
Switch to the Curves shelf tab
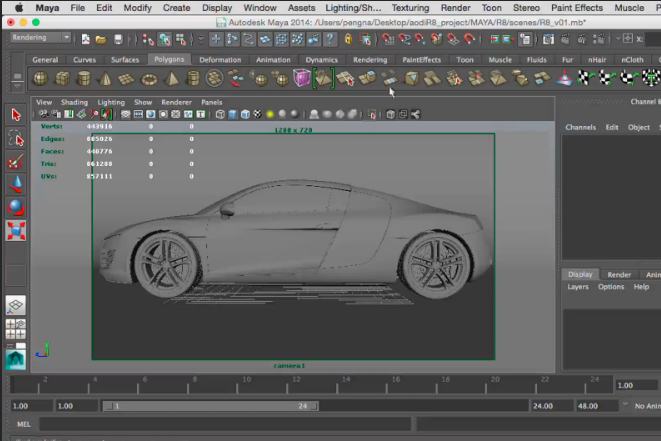pyautogui.click(x=84, y=60)
